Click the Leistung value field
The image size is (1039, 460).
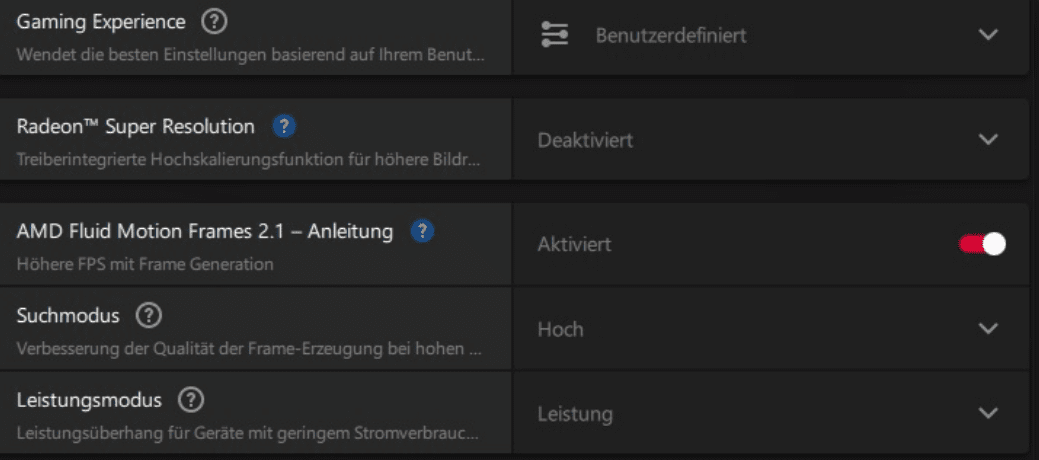[575, 413]
